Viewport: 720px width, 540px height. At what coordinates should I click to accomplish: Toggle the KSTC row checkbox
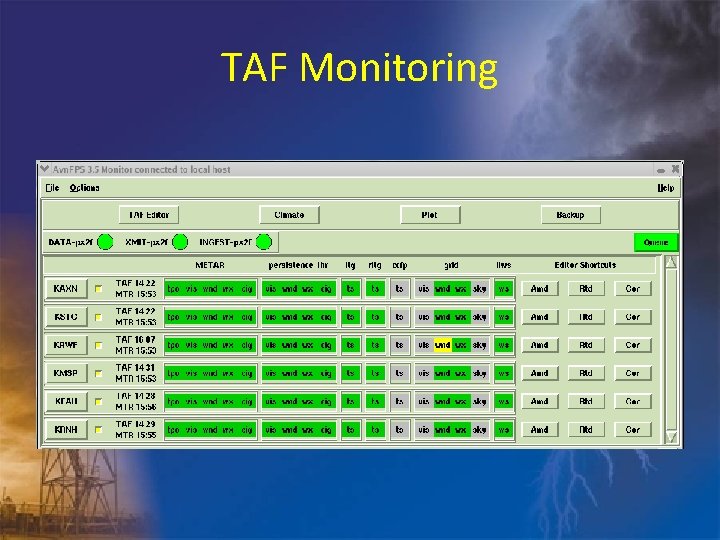pyautogui.click(x=98, y=317)
